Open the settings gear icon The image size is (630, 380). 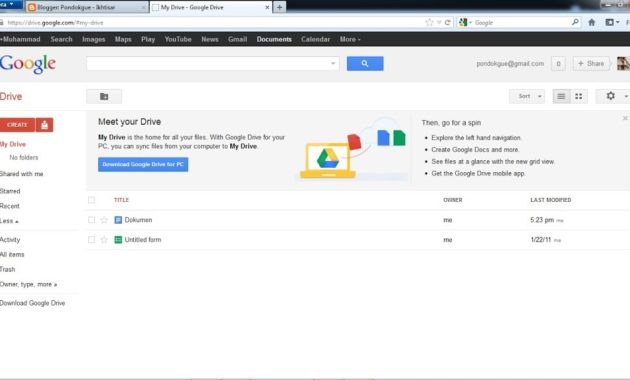610,96
